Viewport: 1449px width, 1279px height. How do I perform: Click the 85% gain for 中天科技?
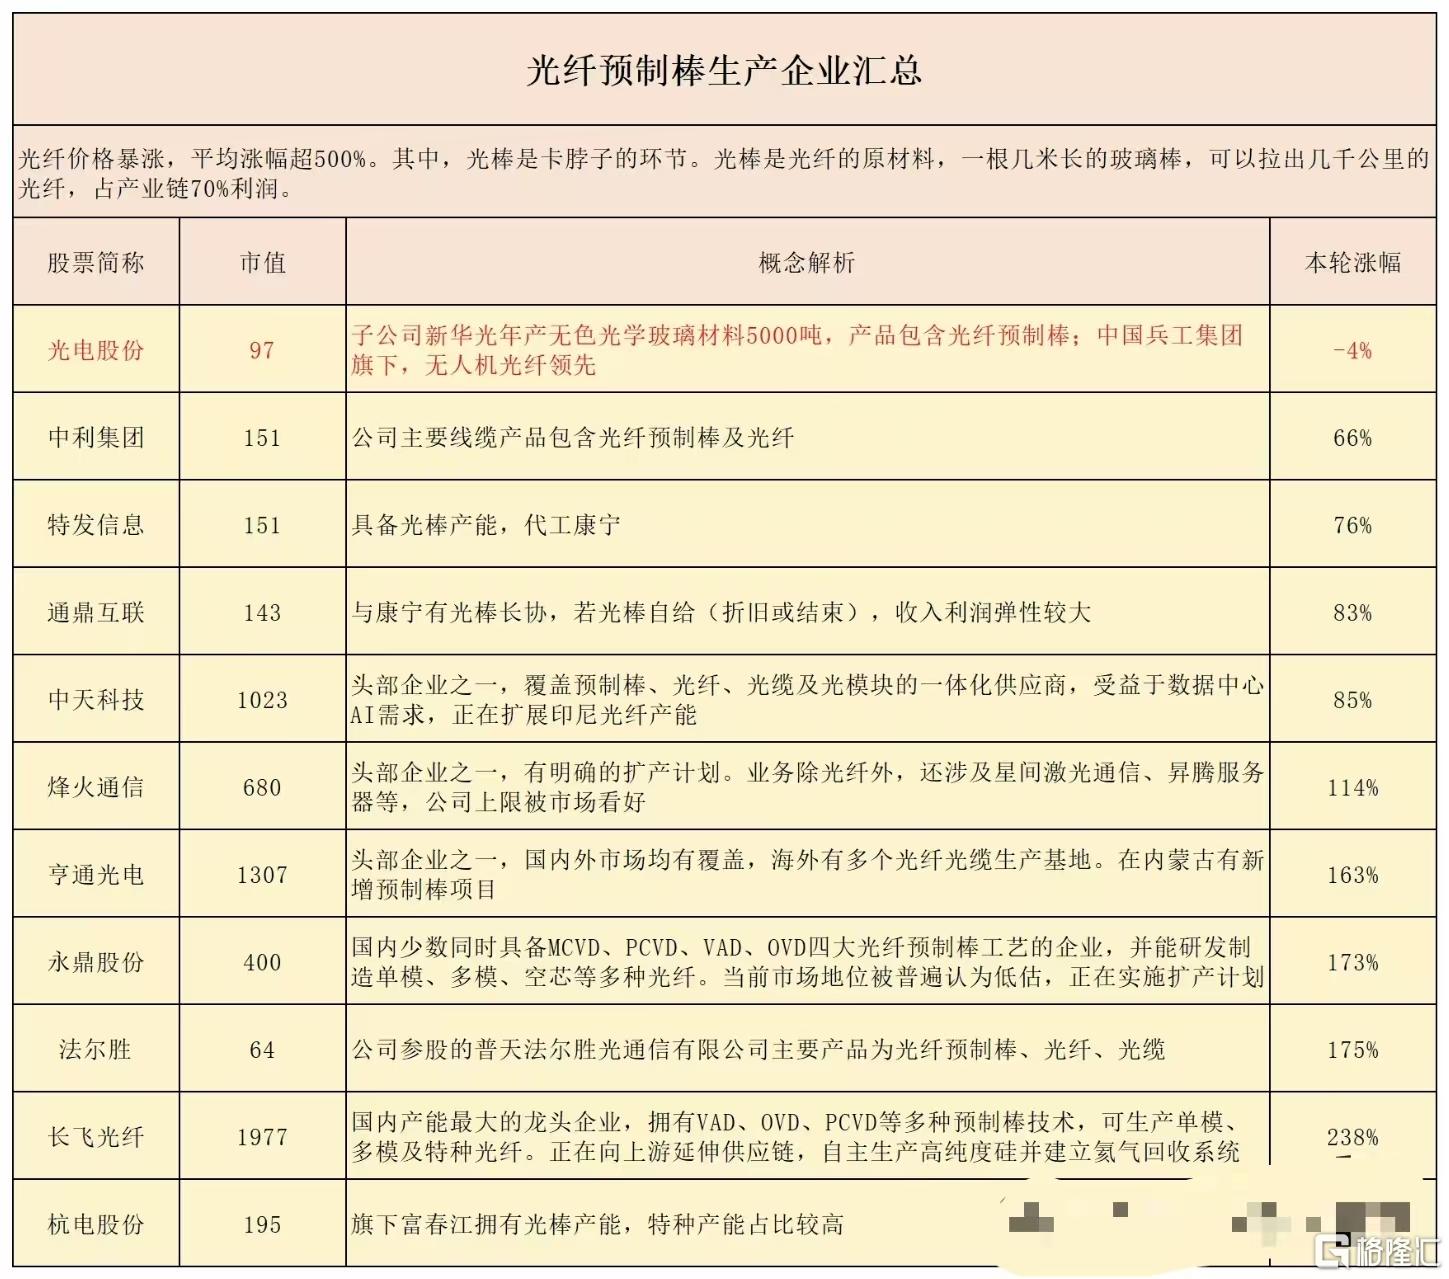[x=1353, y=700]
